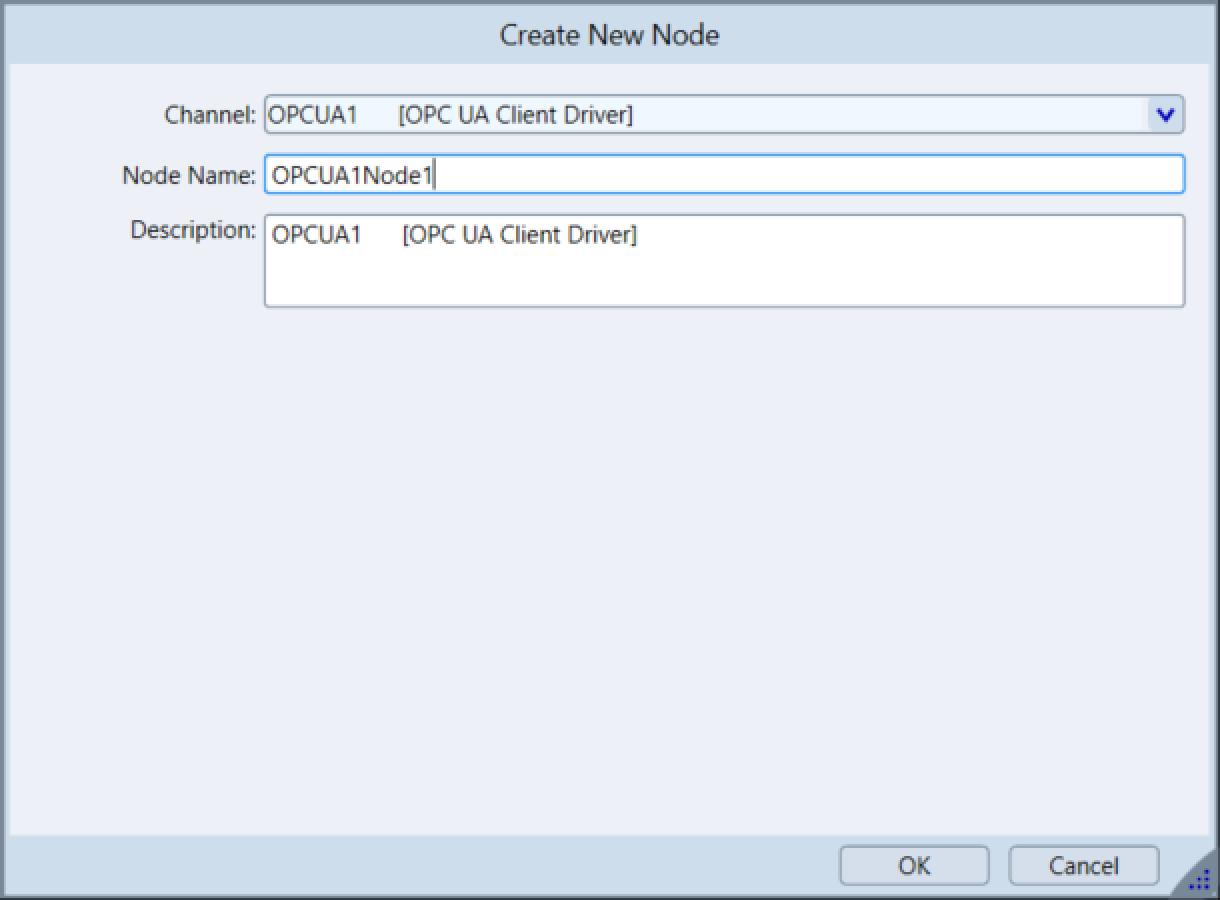This screenshot has height=900, width=1220.
Task: Click [OPC UA Client Driver] in Description box
Action: click(519, 236)
